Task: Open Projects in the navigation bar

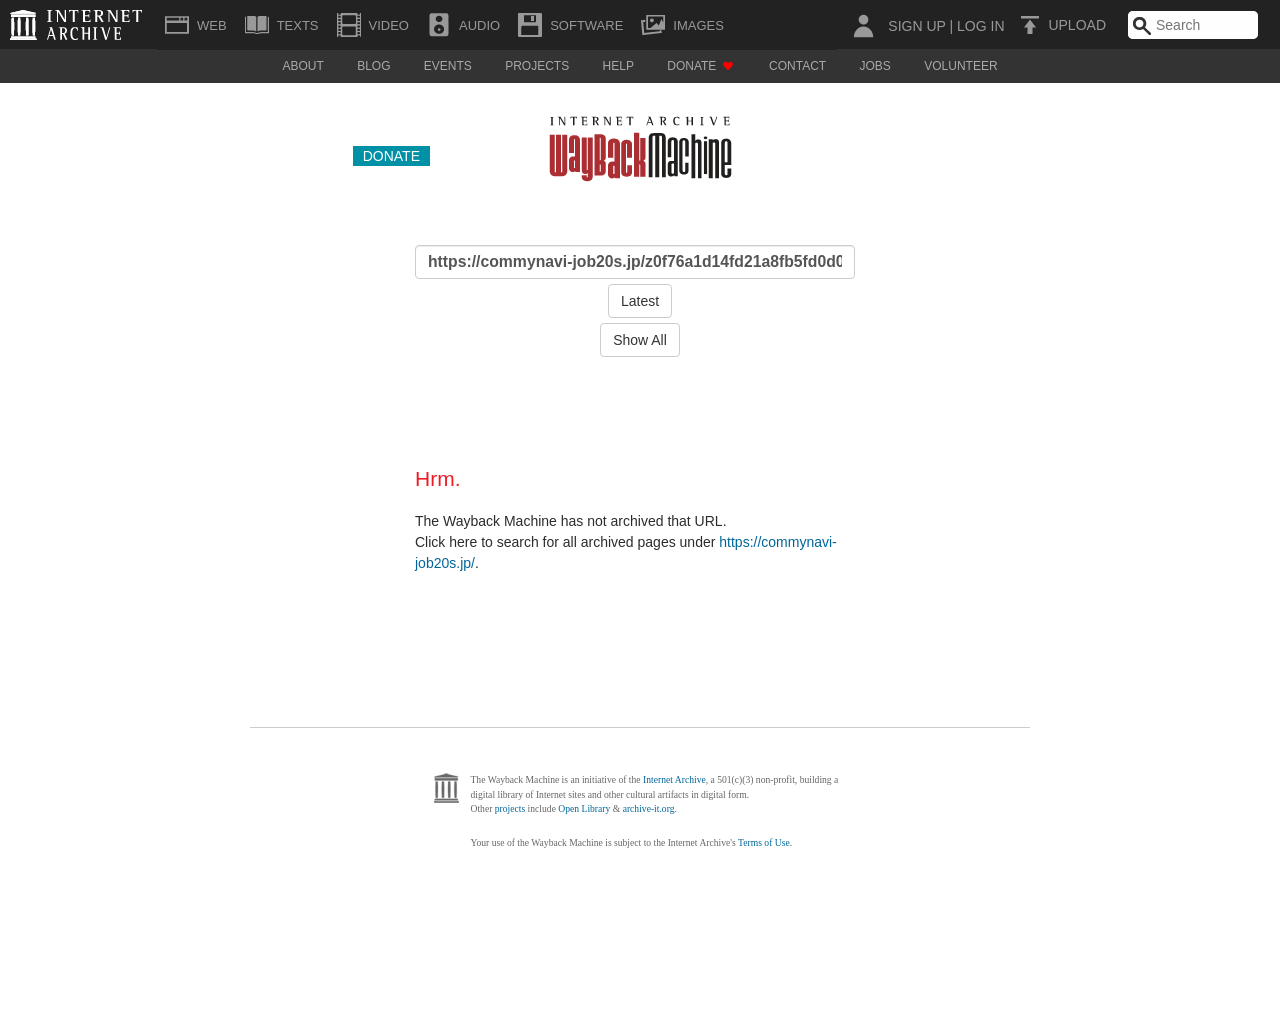Action: (x=537, y=66)
